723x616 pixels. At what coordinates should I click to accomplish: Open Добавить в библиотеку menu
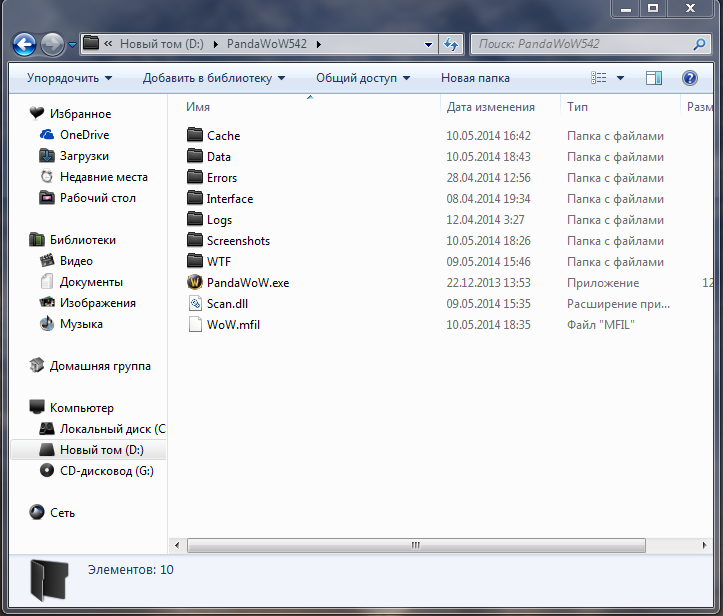coord(213,78)
